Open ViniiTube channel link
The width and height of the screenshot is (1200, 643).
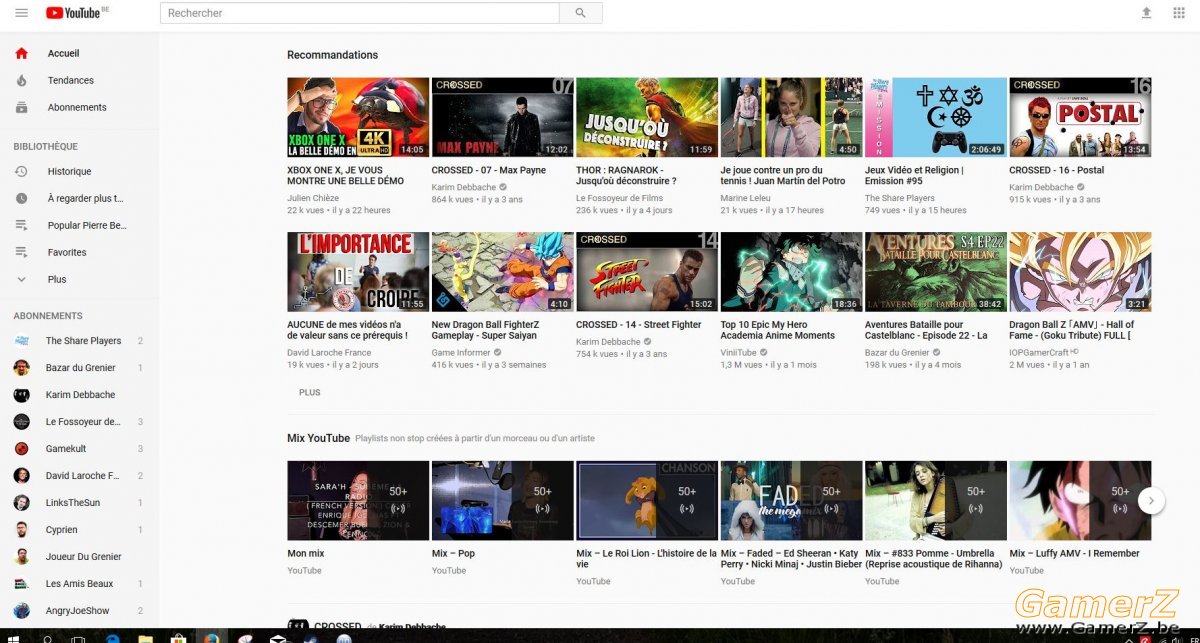tap(738, 353)
